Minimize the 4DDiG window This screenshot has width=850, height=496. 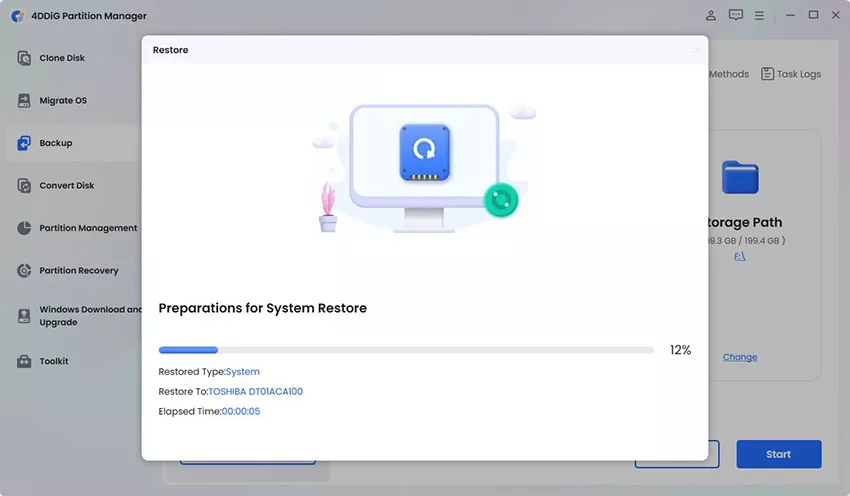[x=790, y=15]
